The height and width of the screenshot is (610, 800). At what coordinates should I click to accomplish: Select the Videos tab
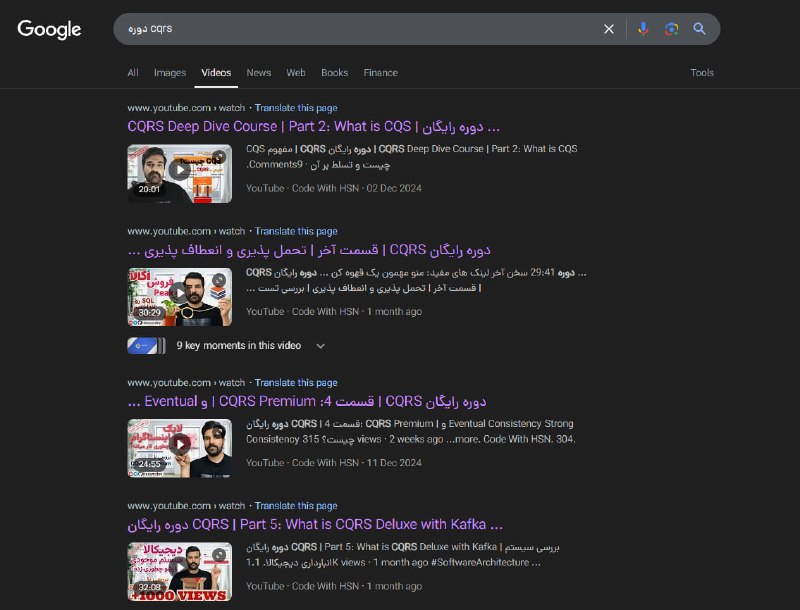click(x=216, y=72)
